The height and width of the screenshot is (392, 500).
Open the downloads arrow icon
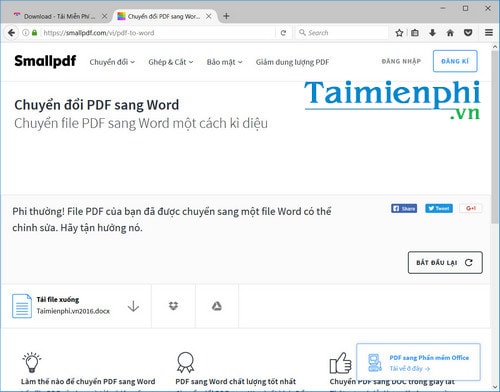pos(432,33)
